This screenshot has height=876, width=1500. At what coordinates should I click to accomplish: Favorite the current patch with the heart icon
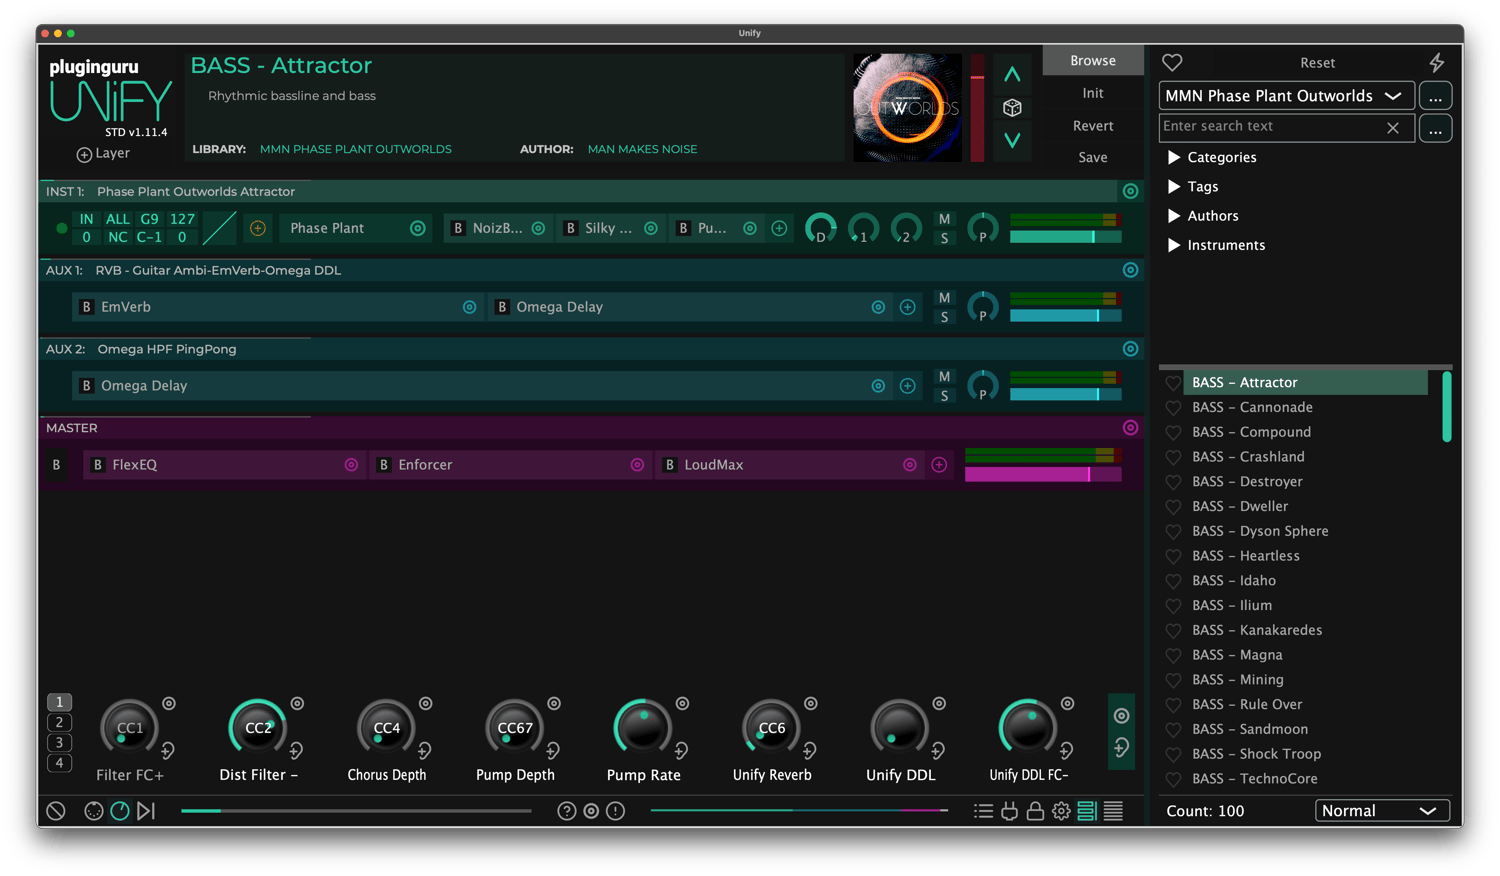[x=1172, y=63]
